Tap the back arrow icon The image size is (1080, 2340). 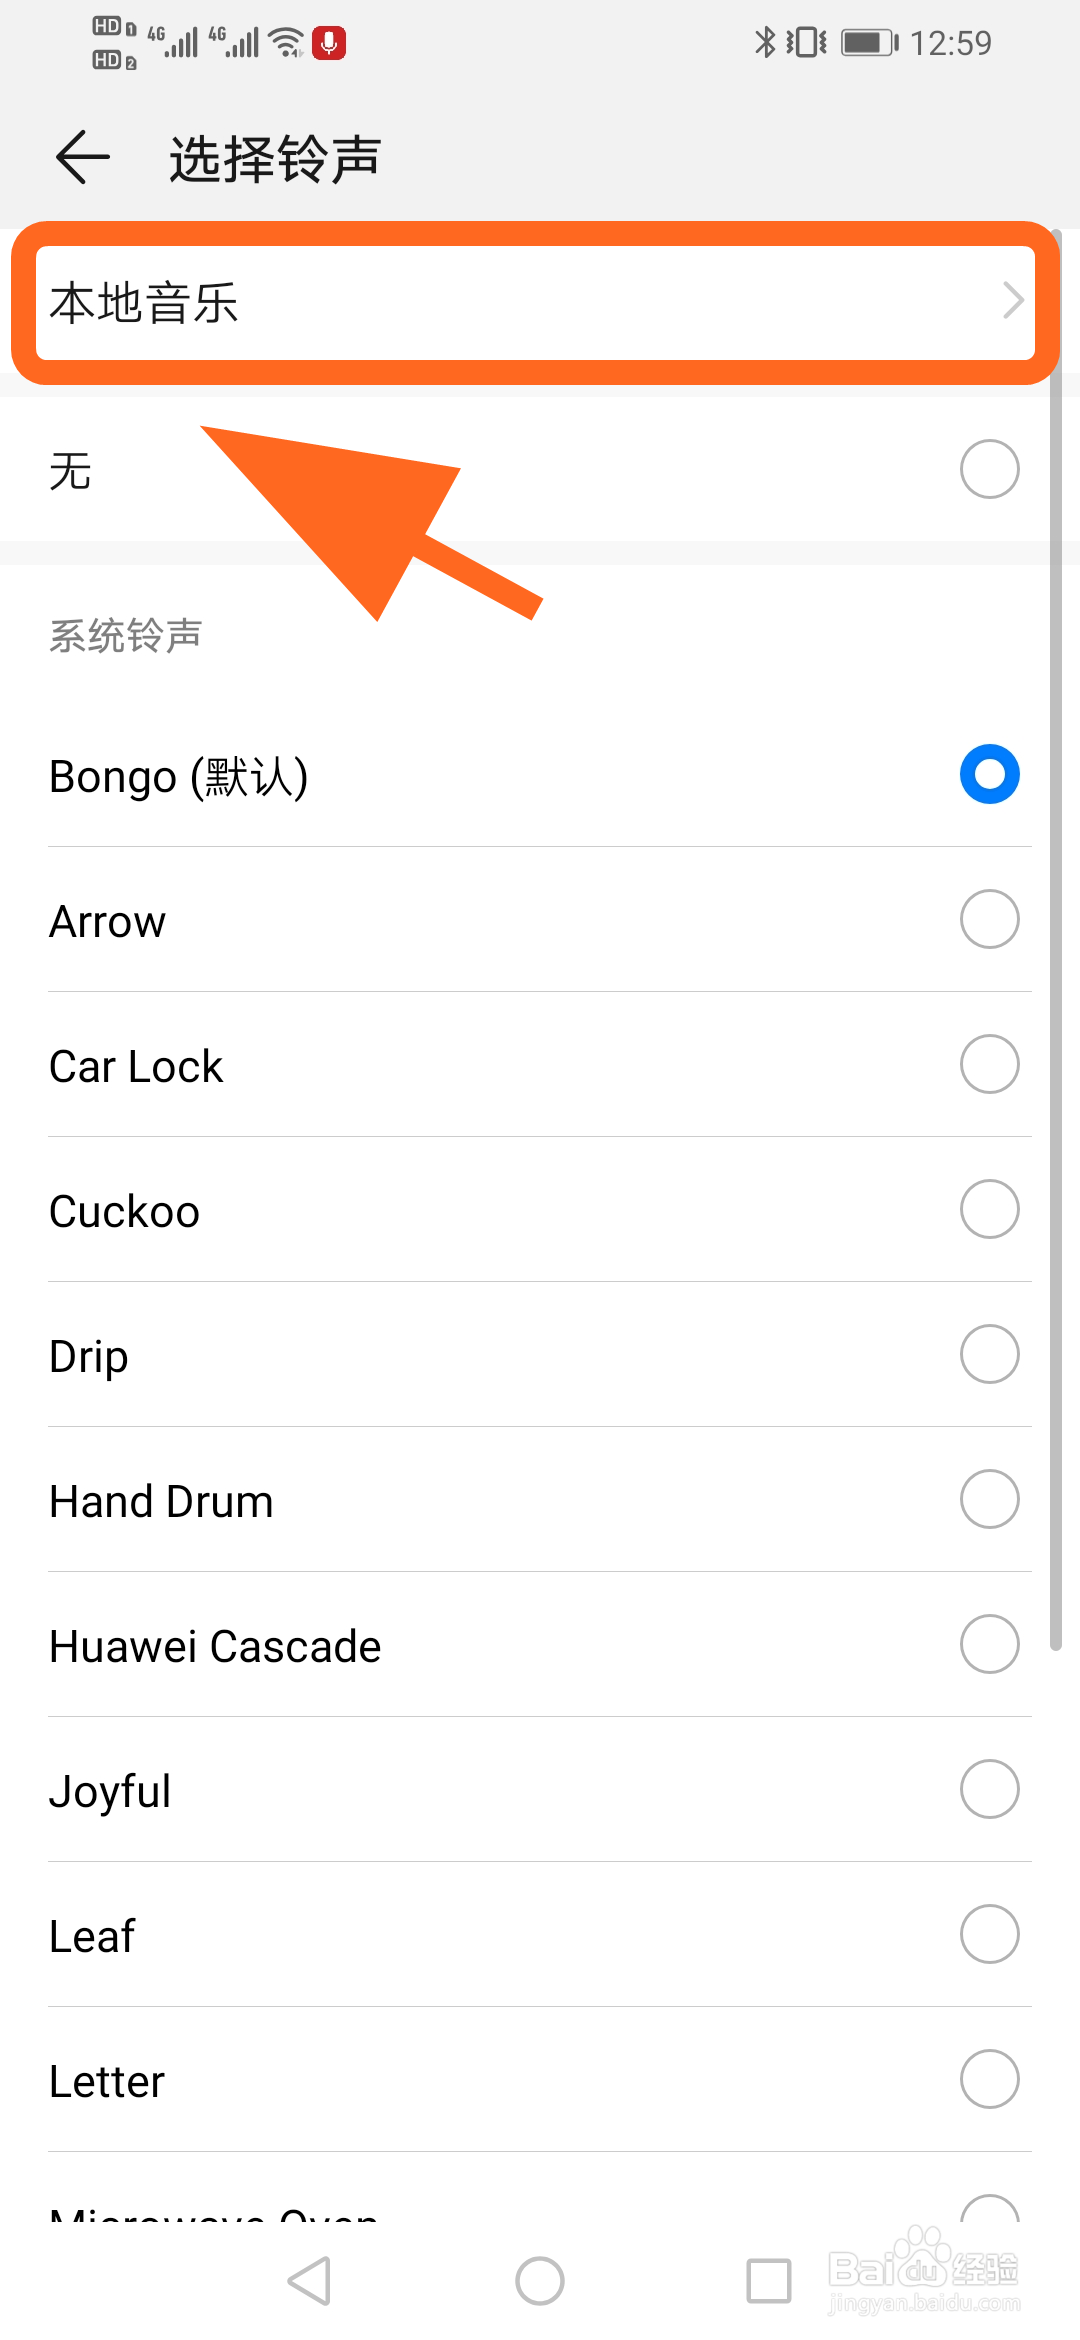pyautogui.click(x=82, y=157)
